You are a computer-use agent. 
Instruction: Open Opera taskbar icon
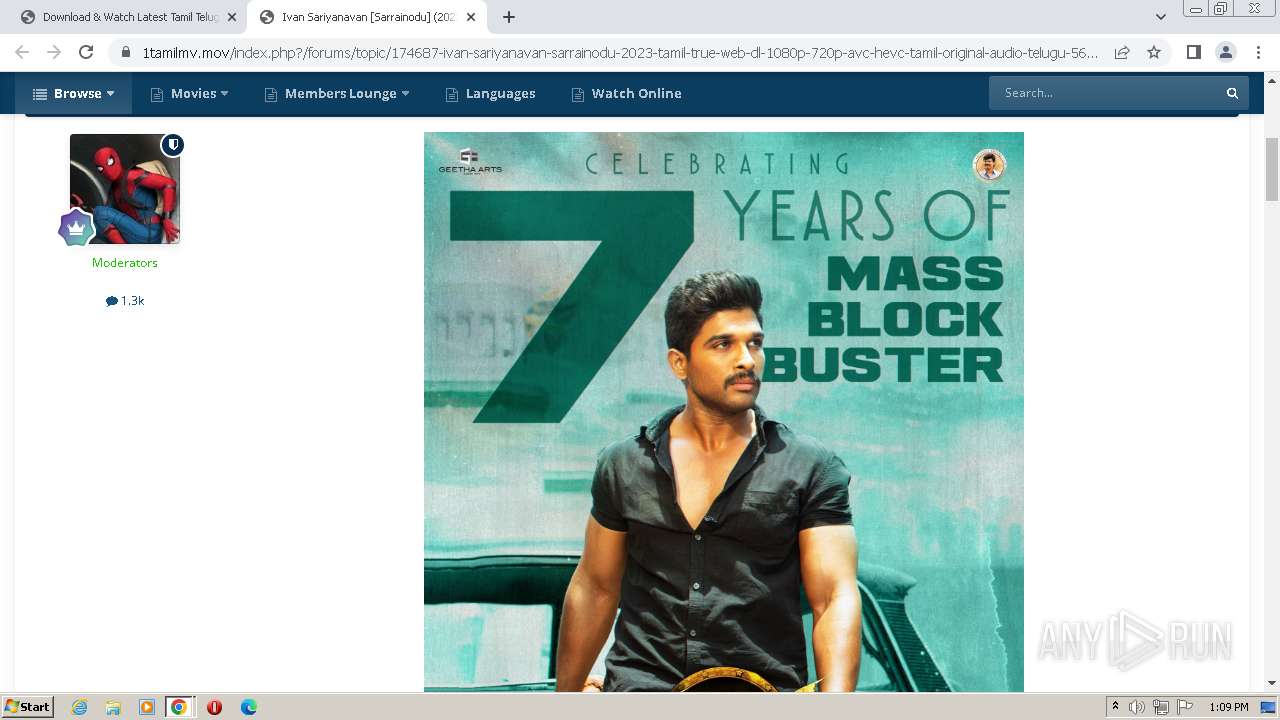coord(214,707)
